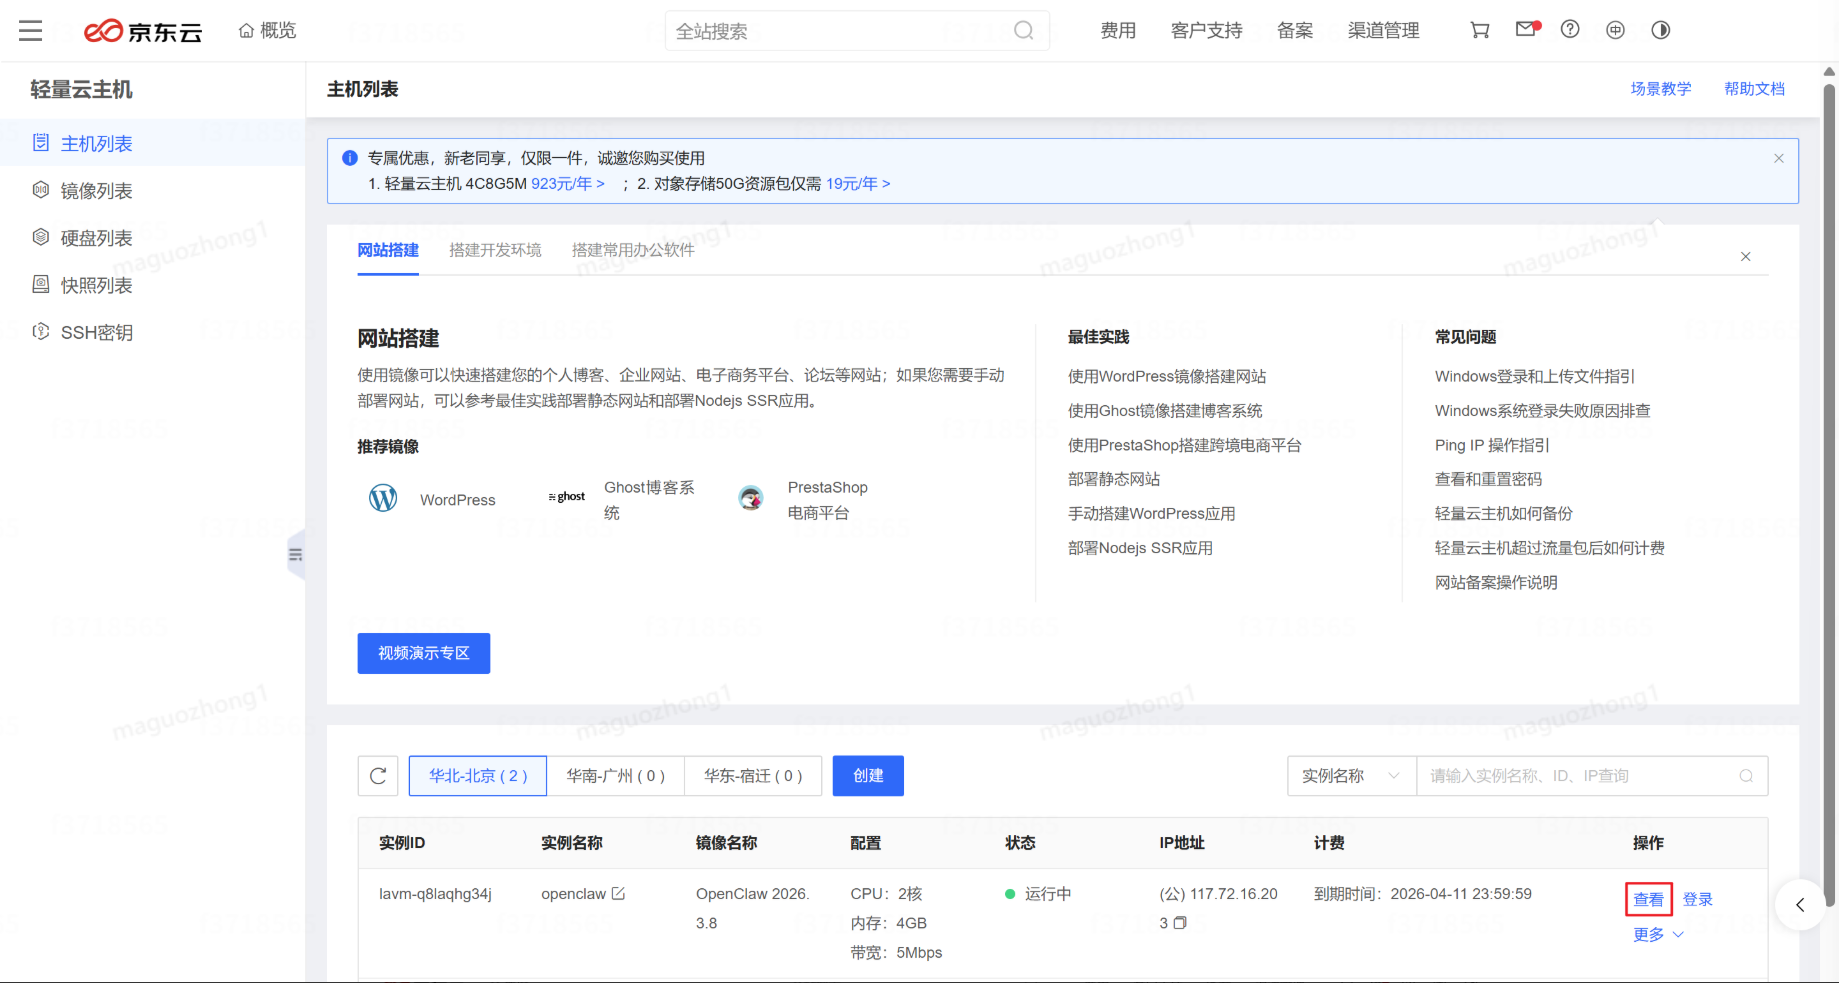Collapse the left sidebar handle
Image resolution: width=1839 pixels, height=983 pixels.
pyautogui.click(x=295, y=555)
